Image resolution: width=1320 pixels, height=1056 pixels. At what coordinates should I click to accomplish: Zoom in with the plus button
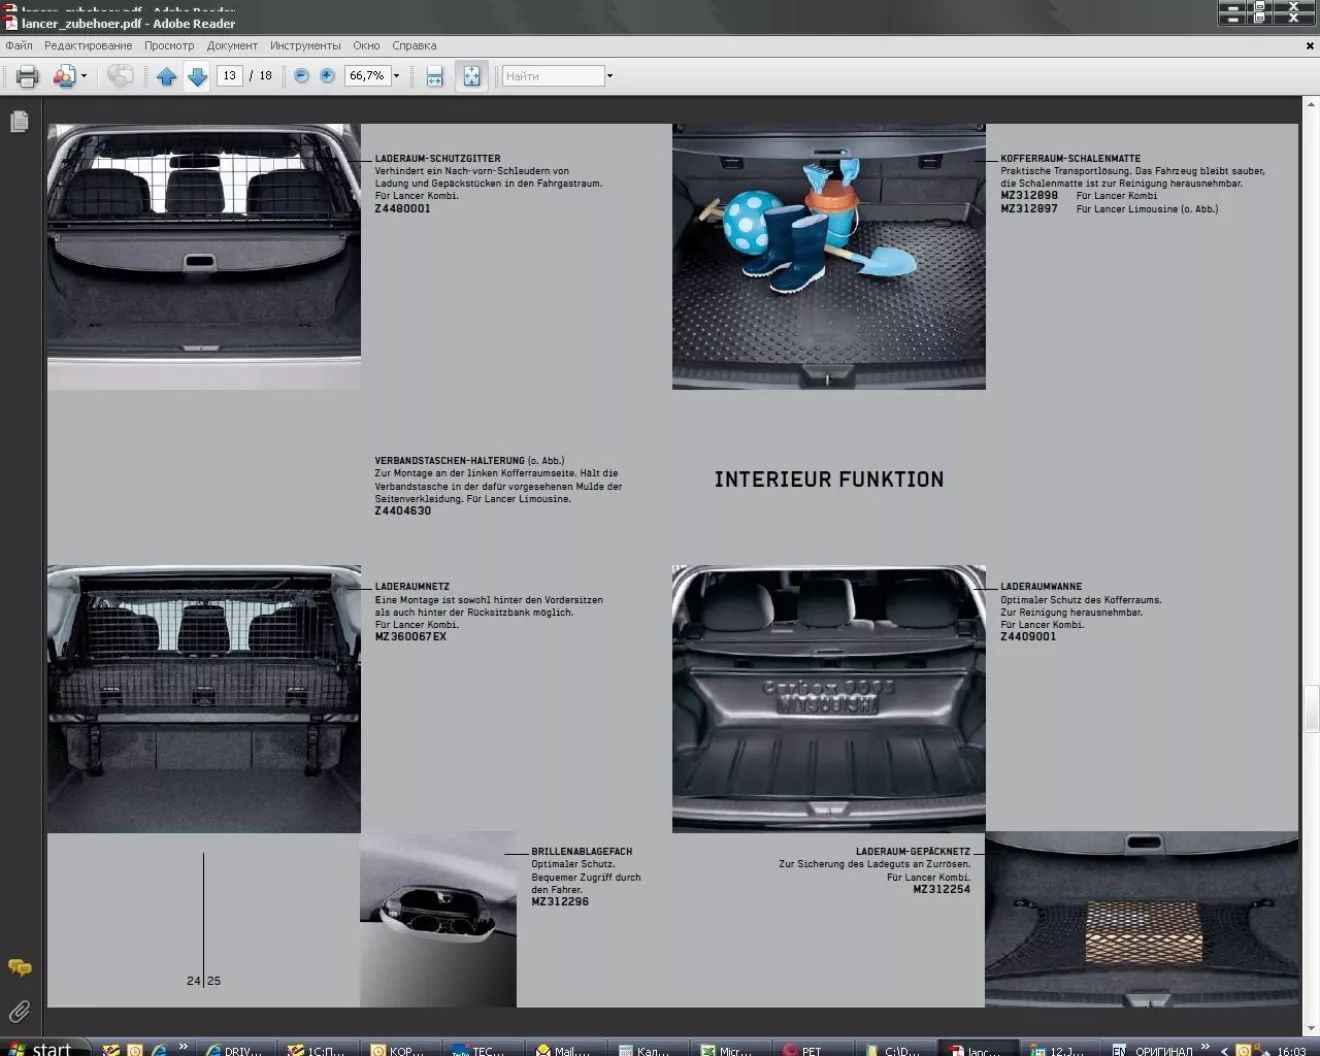327,76
